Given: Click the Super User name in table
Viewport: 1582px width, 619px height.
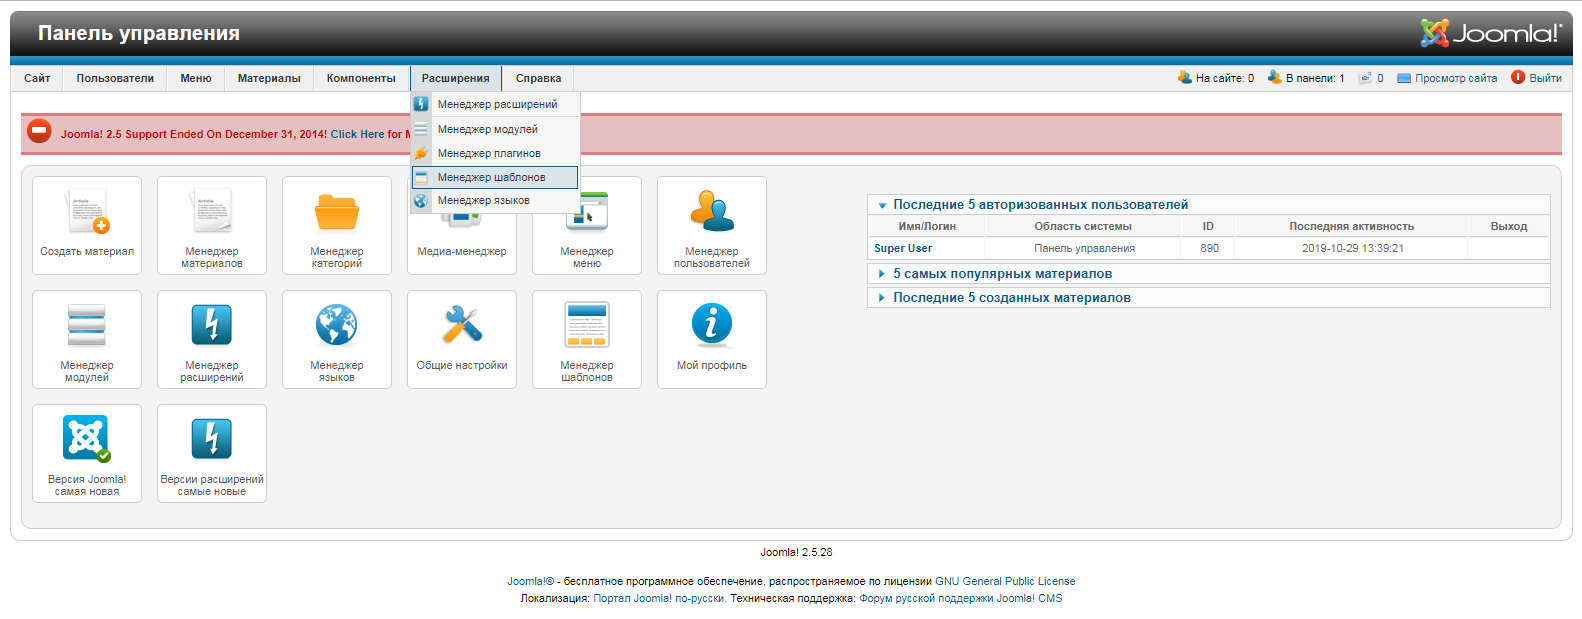Looking at the screenshot, I should pyautogui.click(x=903, y=248).
